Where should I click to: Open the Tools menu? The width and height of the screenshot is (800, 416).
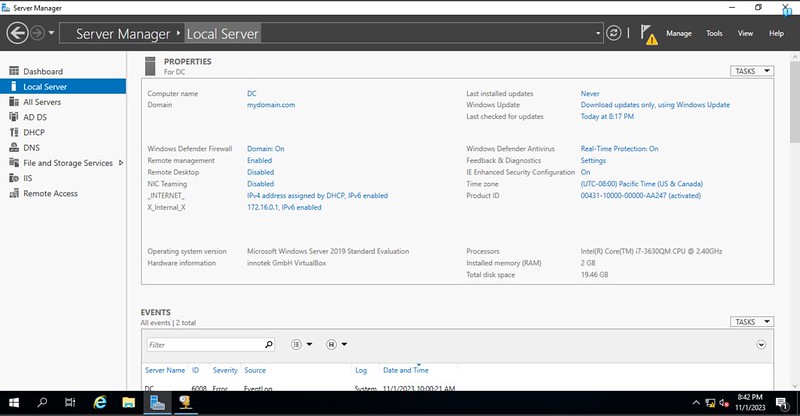714,34
